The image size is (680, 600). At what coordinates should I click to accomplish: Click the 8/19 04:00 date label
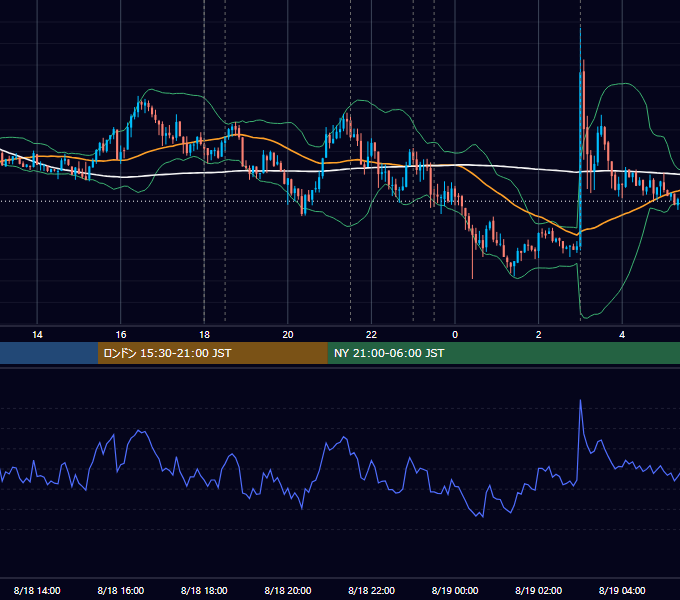[622, 590]
